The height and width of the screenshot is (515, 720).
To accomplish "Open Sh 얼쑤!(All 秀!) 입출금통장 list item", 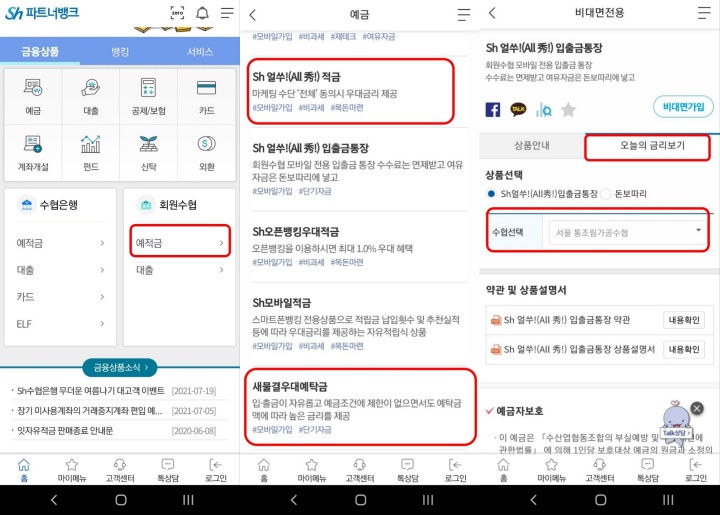I will click(359, 169).
